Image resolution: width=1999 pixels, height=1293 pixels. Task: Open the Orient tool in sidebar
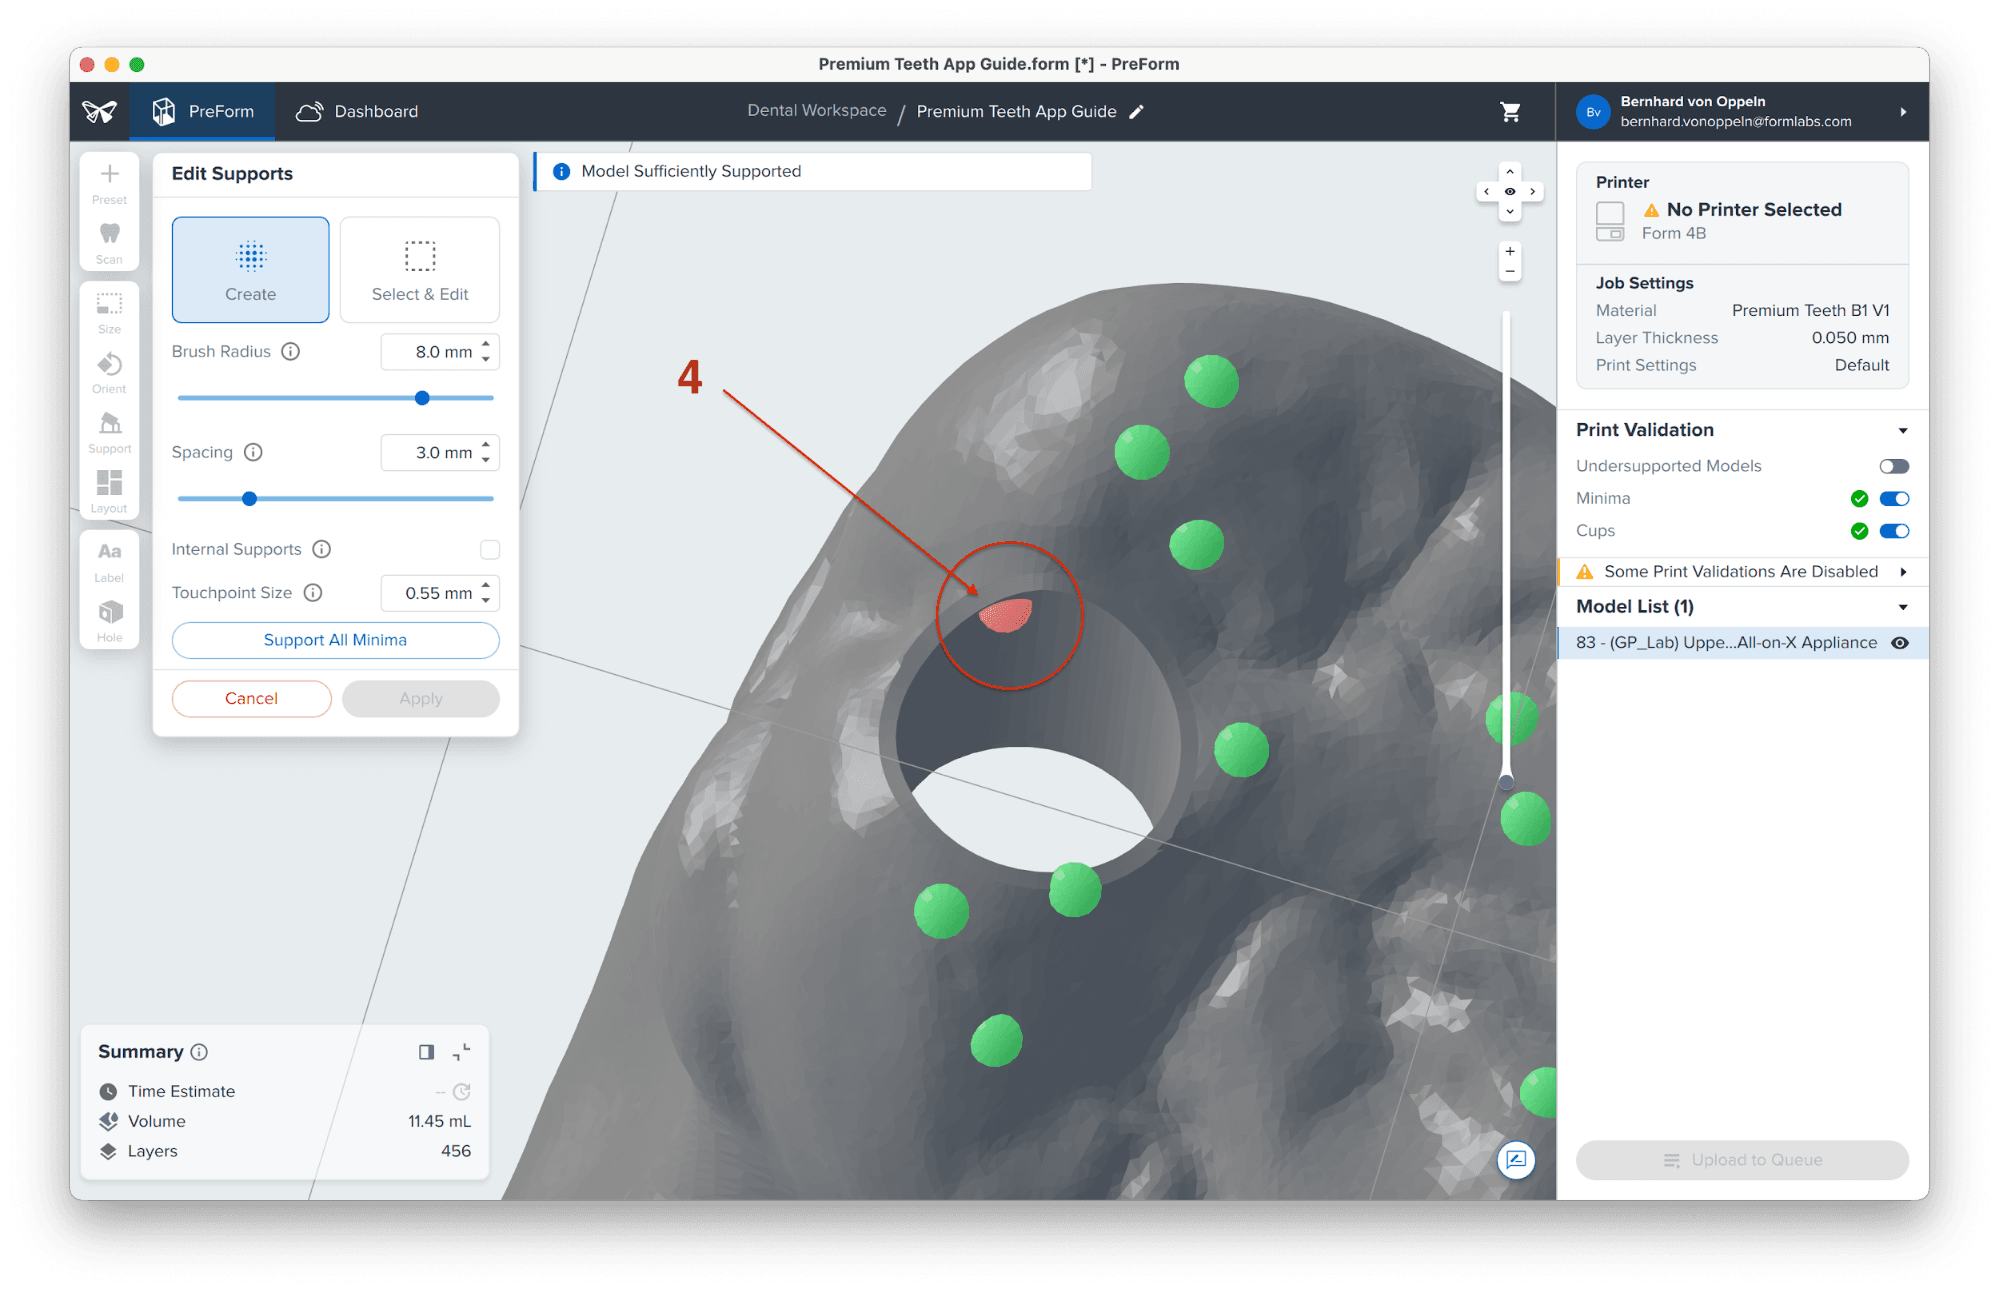coord(109,372)
